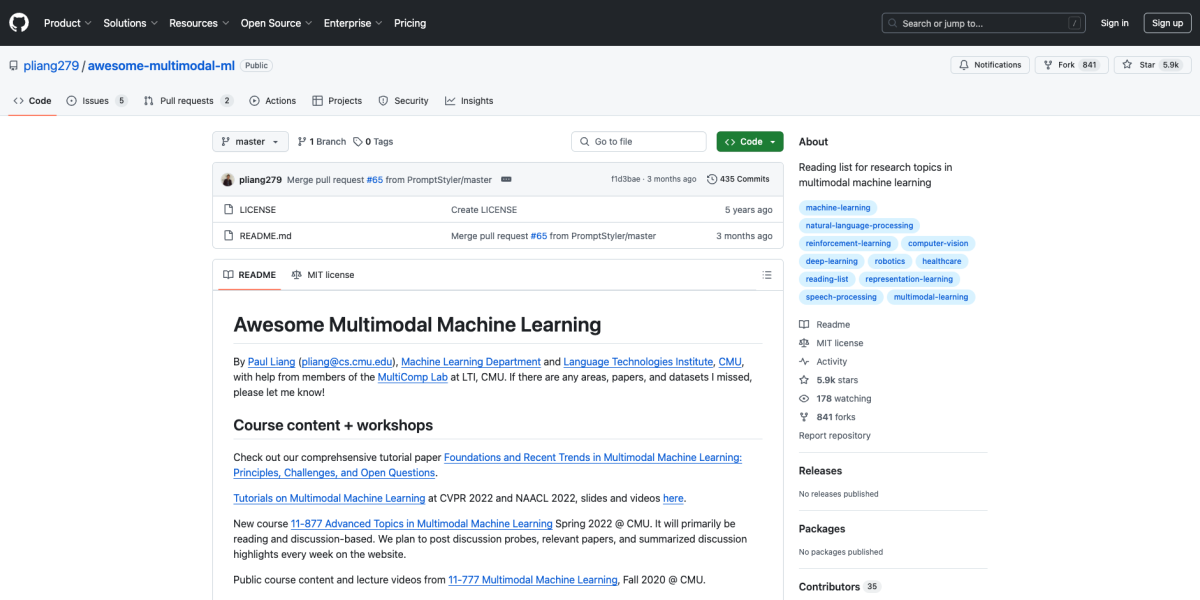Click the Notifications bell button
The image size is (1200, 600).
pos(990,65)
